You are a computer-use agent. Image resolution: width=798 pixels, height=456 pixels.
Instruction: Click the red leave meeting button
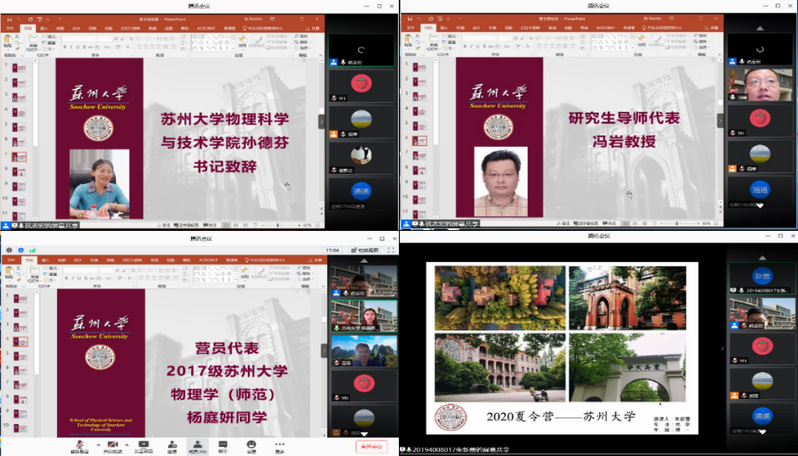pyautogui.click(x=371, y=446)
